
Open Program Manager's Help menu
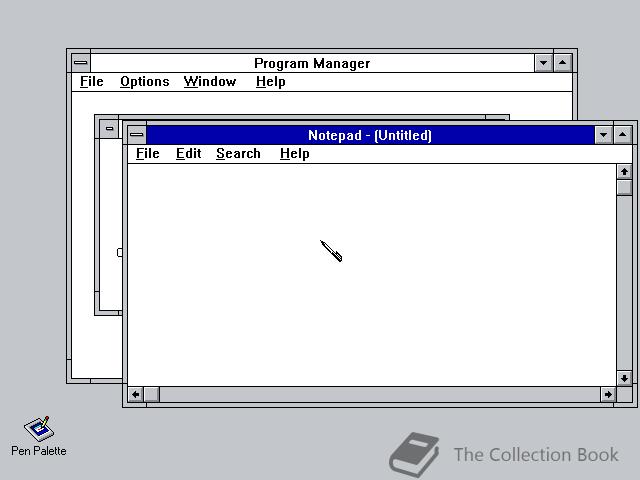[x=270, y=82]
